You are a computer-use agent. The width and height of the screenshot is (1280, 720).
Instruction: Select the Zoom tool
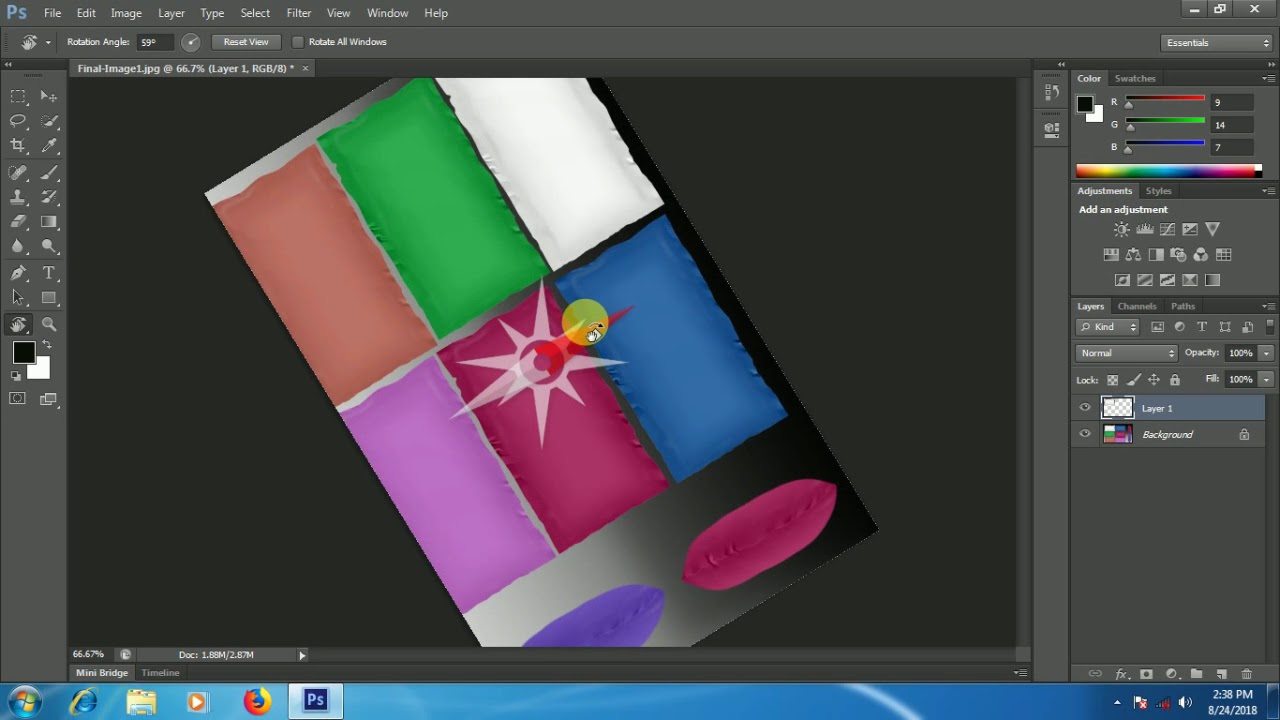click(x=48, y=324)
